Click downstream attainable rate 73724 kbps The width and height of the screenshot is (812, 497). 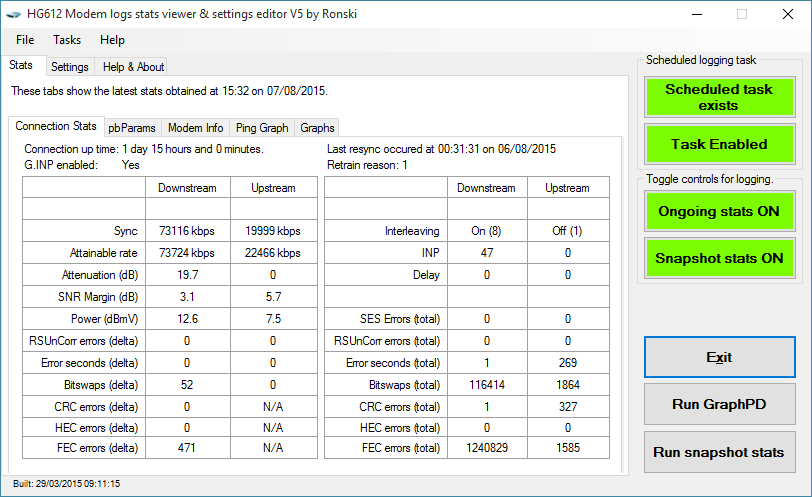(187, 253)
